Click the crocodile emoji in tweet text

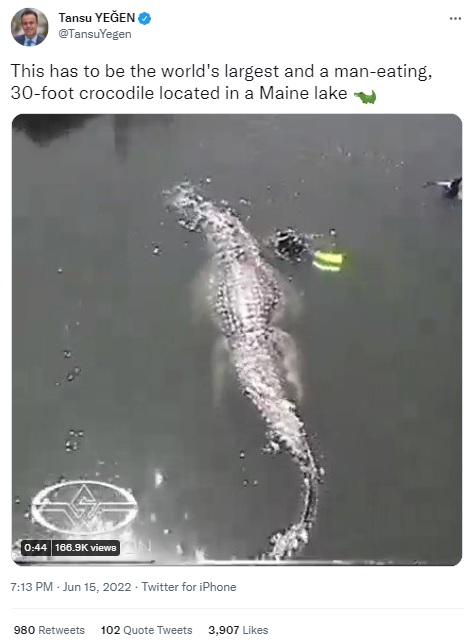coord(365,97)
